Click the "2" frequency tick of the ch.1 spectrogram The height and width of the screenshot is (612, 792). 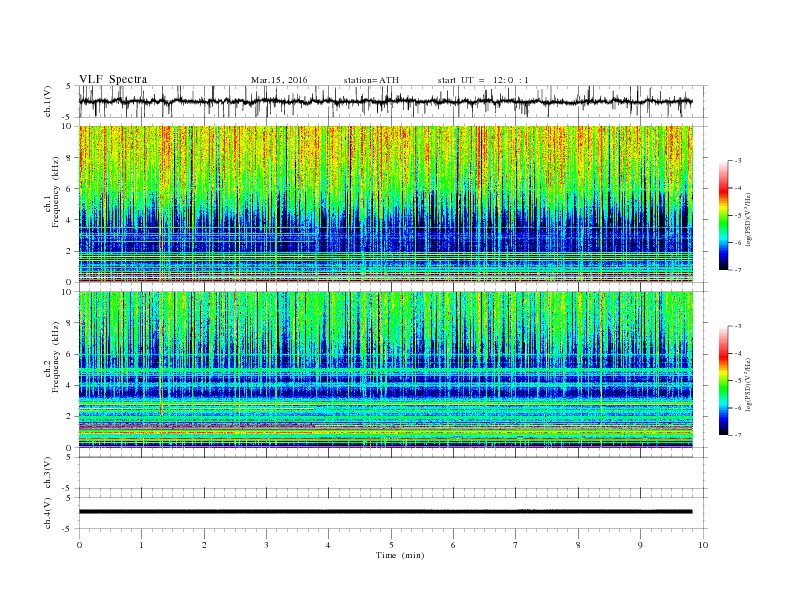(x=70, y=251)
